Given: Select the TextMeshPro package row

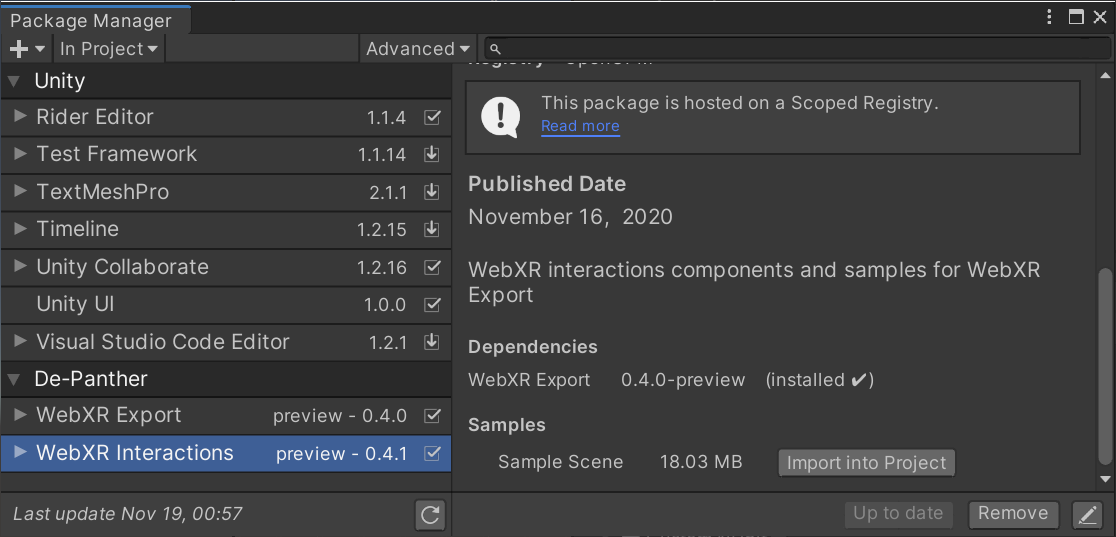Looking at the screenshot, I should (x=226, y=192).
